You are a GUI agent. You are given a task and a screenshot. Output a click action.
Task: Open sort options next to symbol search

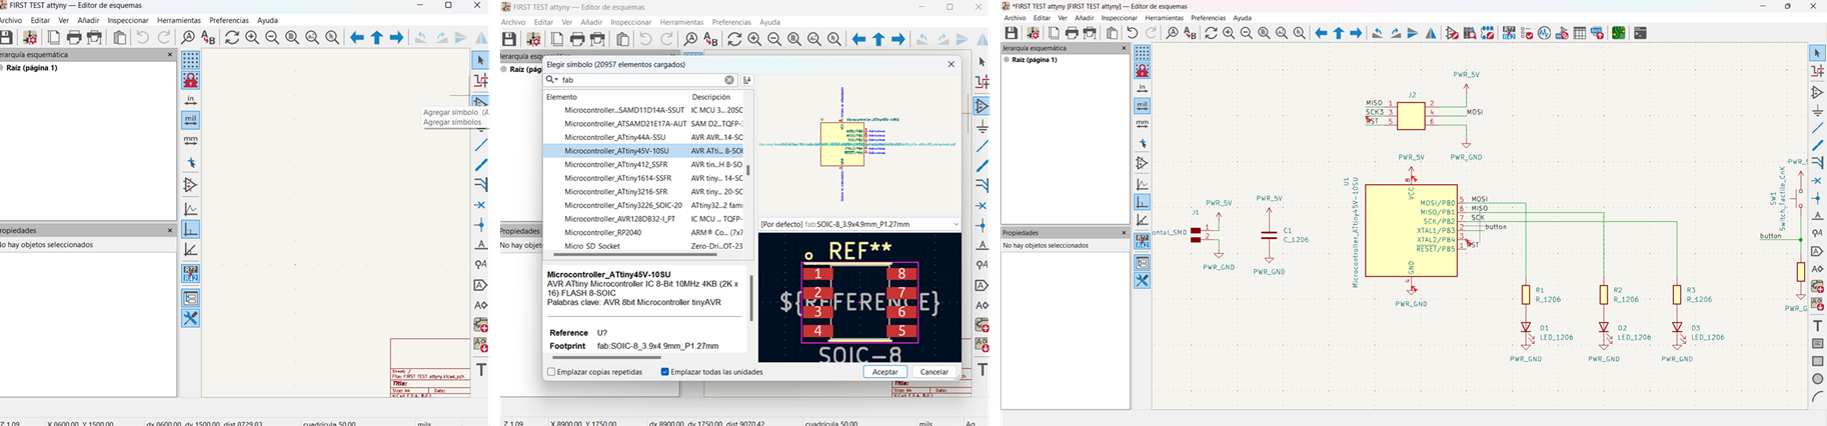click(x=747, y=80)
